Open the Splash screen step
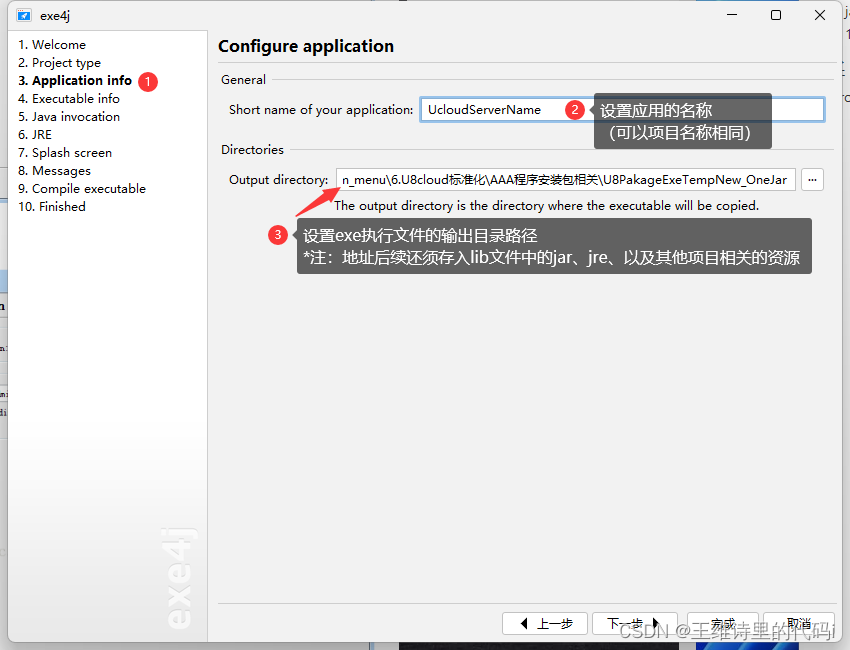This screenshot has height=650, width=850. point(65,153)
